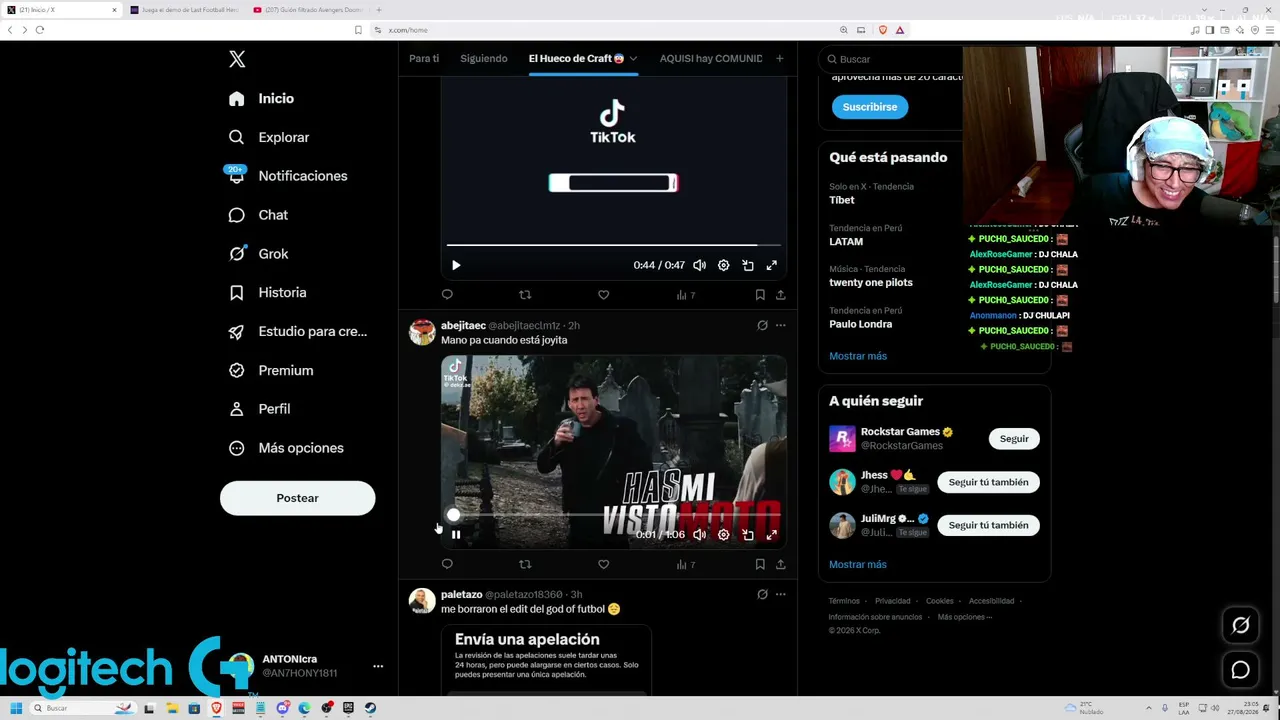Image resolution: width=1280 pixels, height=720 pixels.
Task: Expand Más opciones in the footer links
Action: (x=965, y=617)
